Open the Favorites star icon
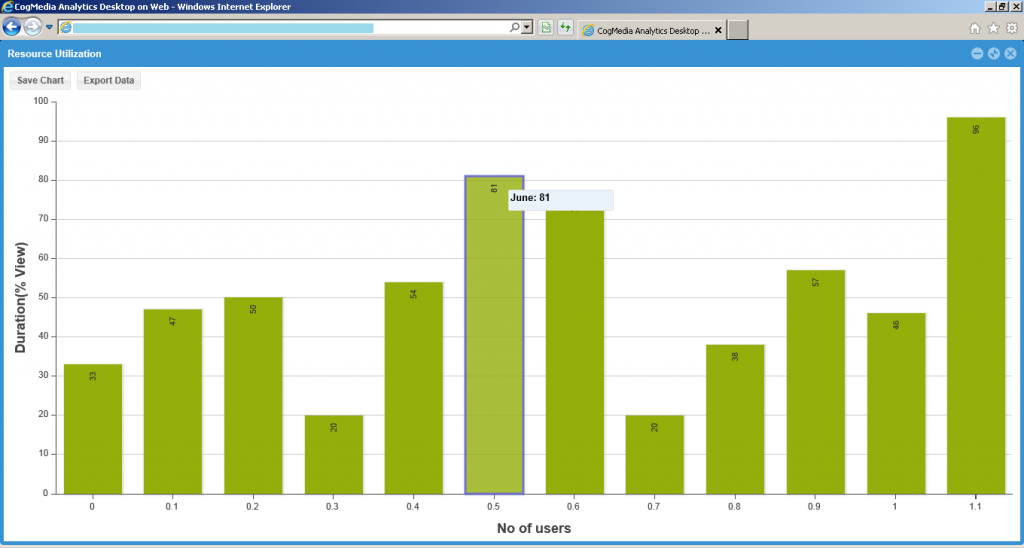The image size is (1024, 548). (x=993, y=28)
